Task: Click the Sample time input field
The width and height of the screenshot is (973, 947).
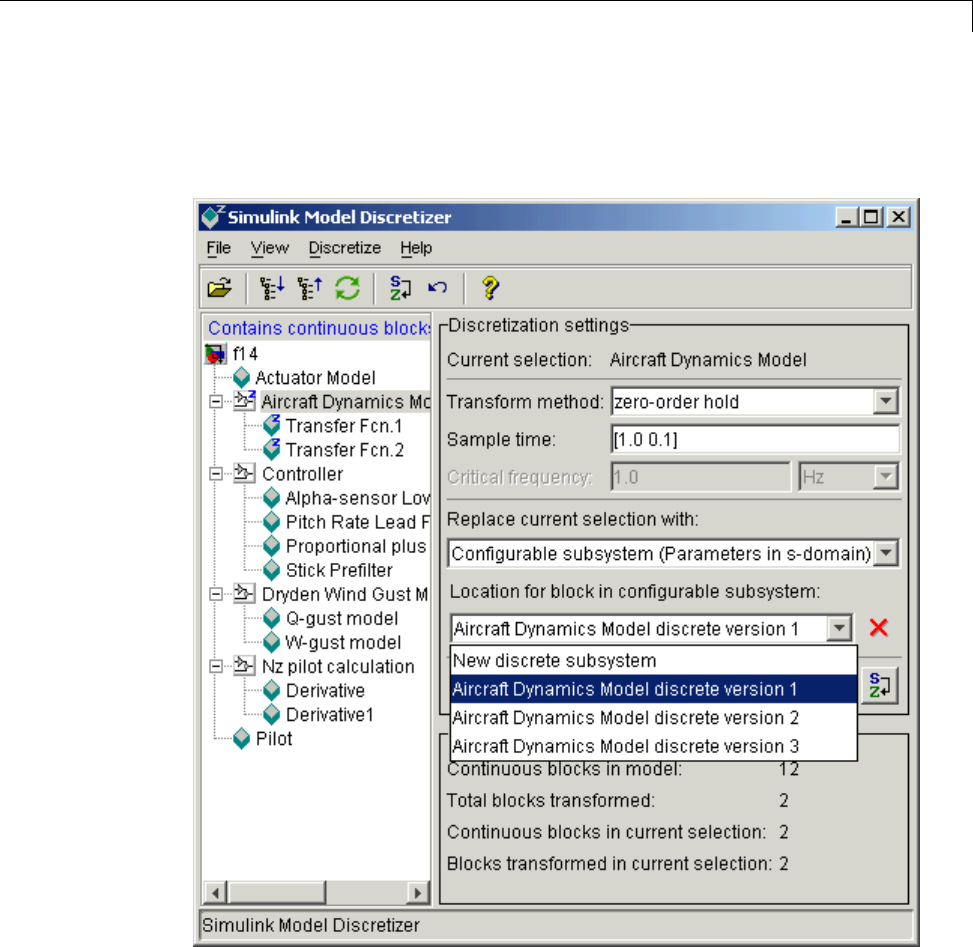Action: (755, 439)
